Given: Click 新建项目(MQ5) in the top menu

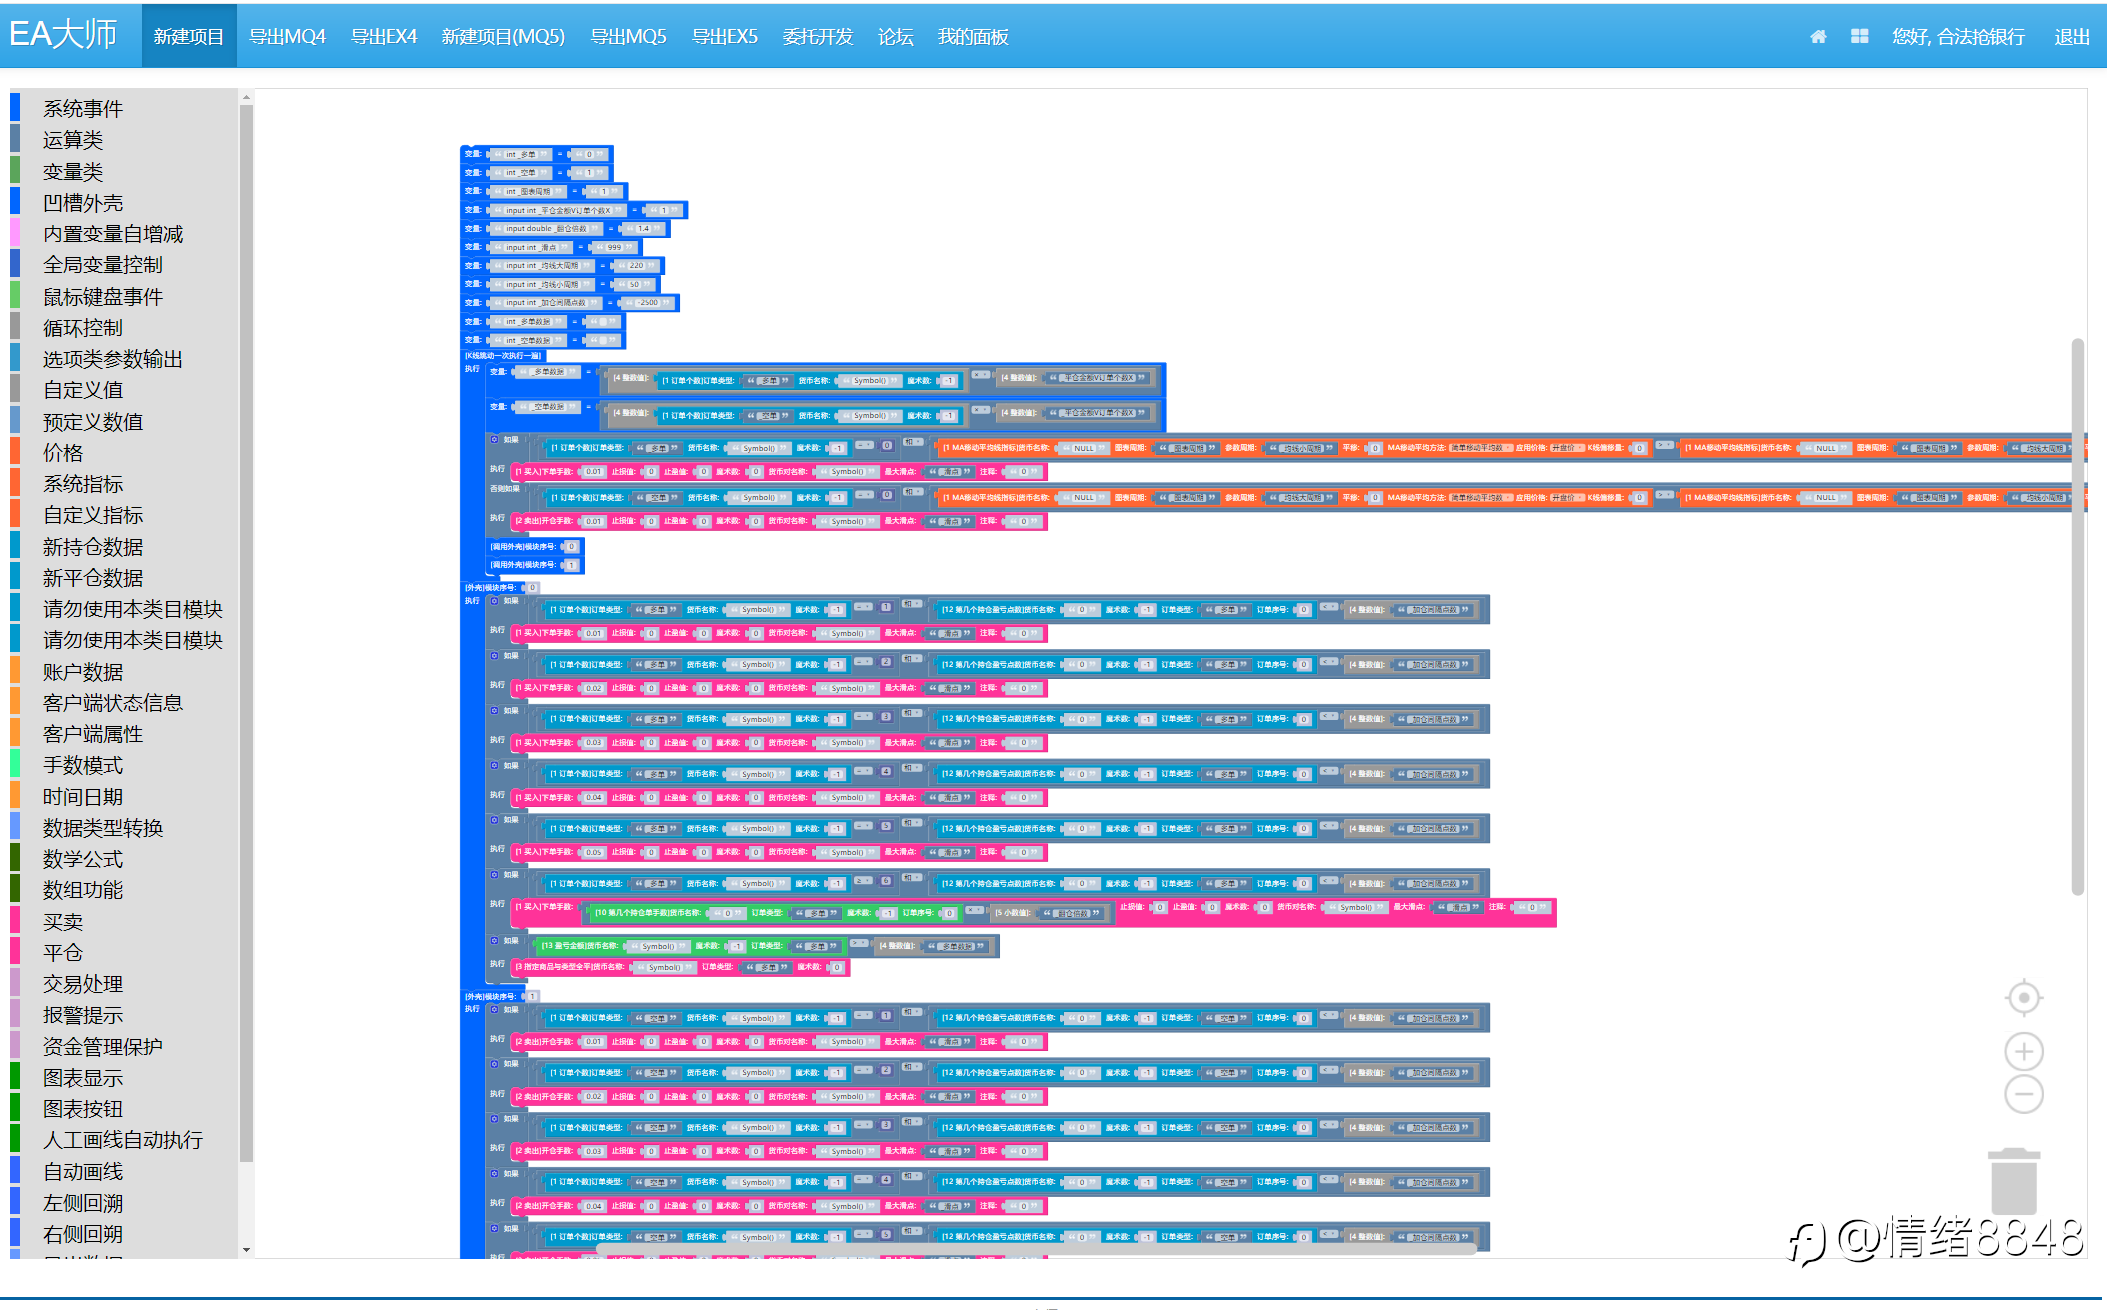Looking at the screenshot, I should [x=503, y=37].
